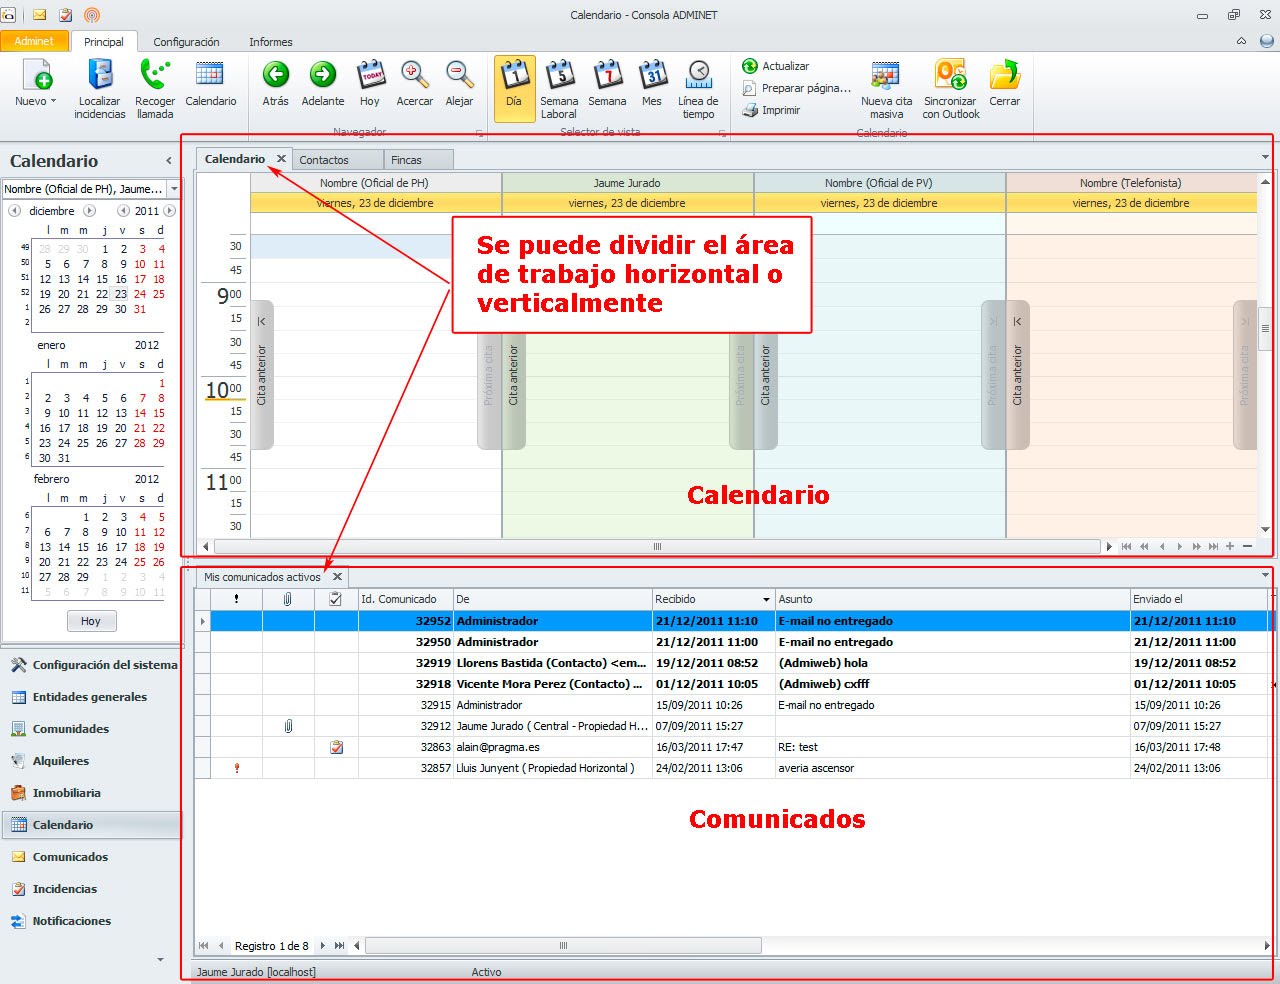Expand the calendar resource selector combo box
The height and width of the screenshot is (984, 1280).
click(174, 189)
